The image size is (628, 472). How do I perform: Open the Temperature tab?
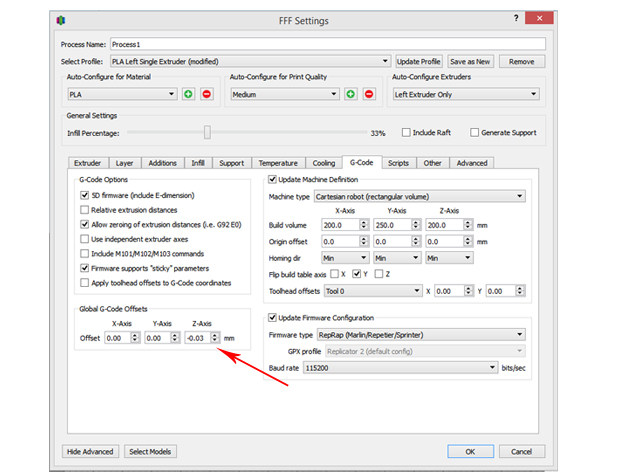[x=277, y=163]
